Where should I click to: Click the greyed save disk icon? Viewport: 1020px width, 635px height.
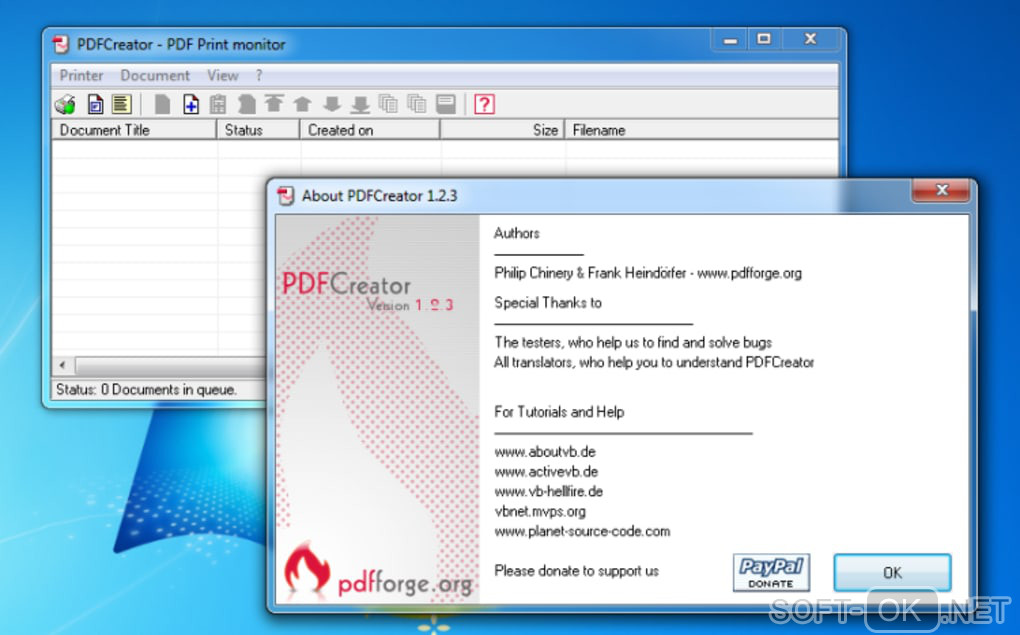pyautogui.click(x=446, y=104)
